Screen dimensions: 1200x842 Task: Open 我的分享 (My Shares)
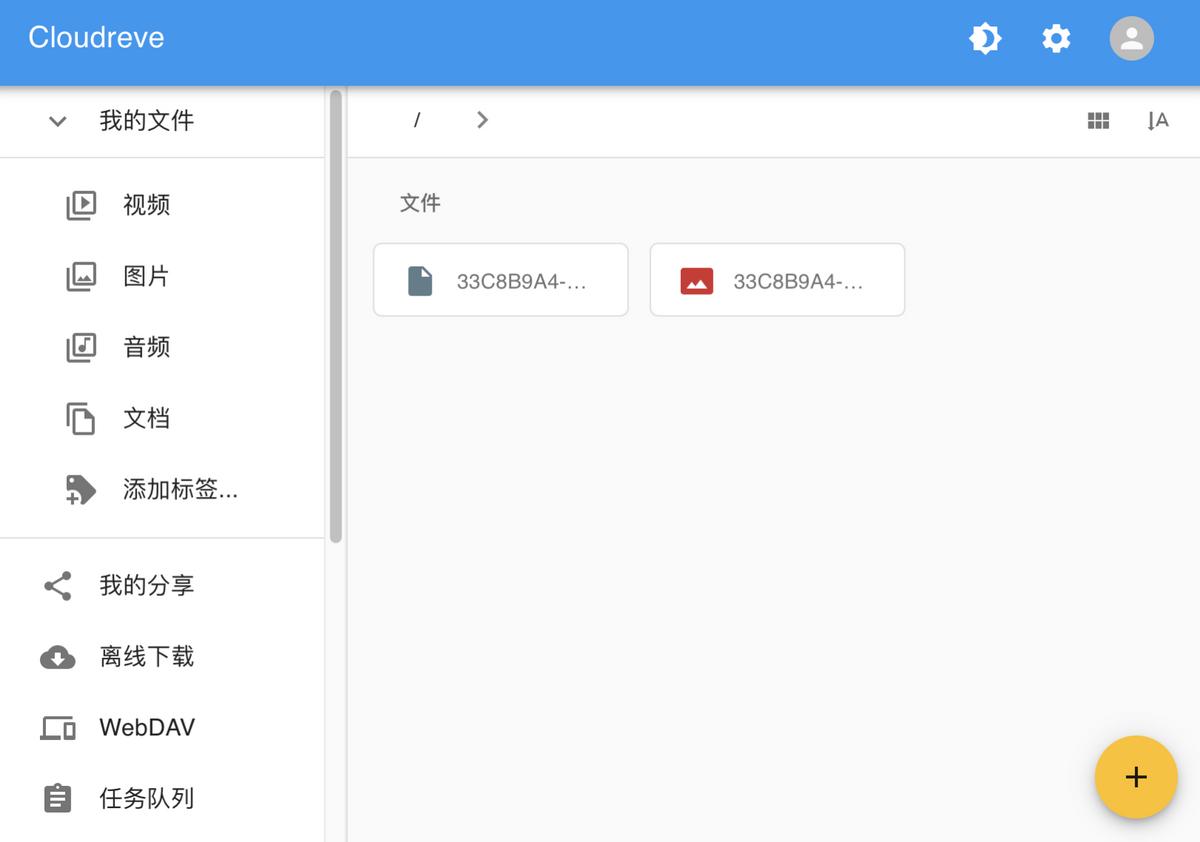point(146,586)
